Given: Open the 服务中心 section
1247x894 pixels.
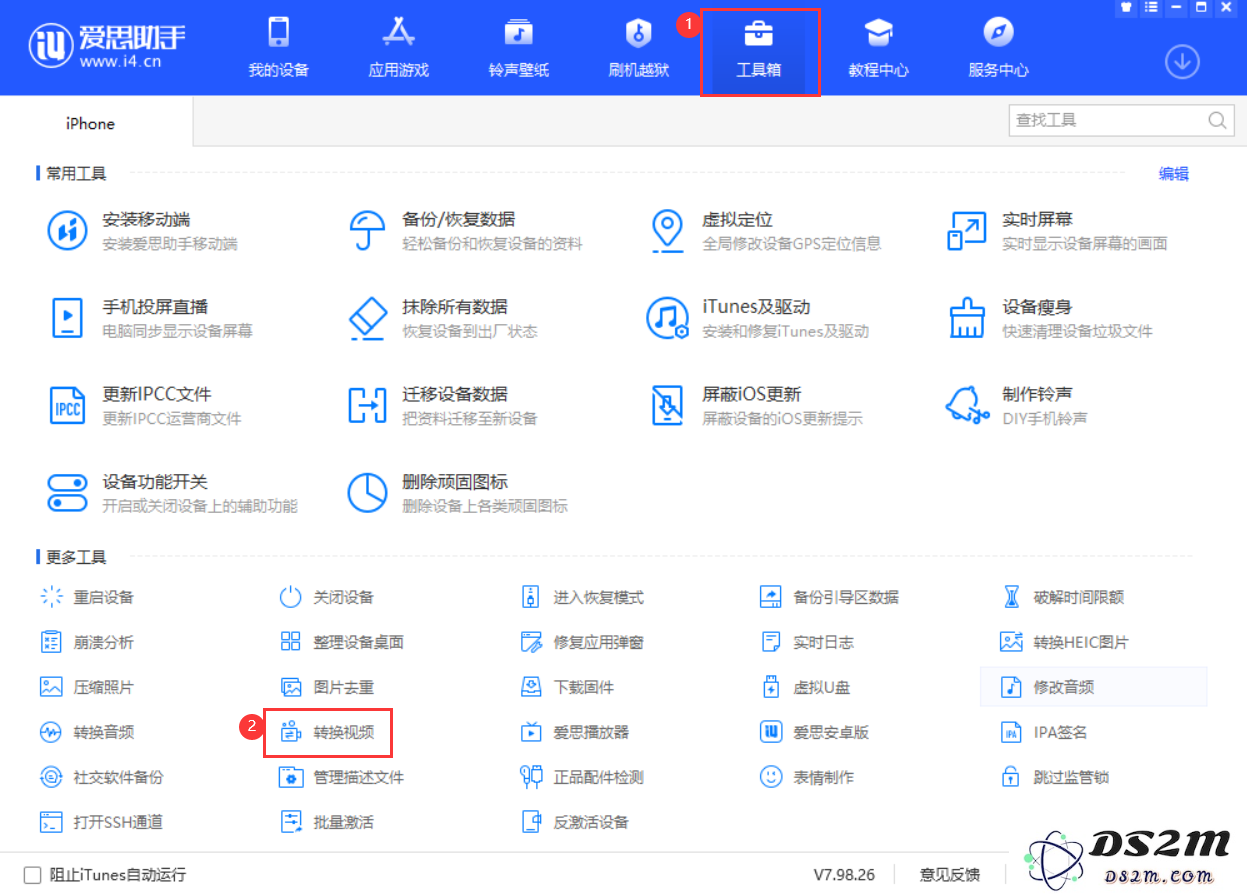Looking at the screenshot, I should click(x=999, y=48).
